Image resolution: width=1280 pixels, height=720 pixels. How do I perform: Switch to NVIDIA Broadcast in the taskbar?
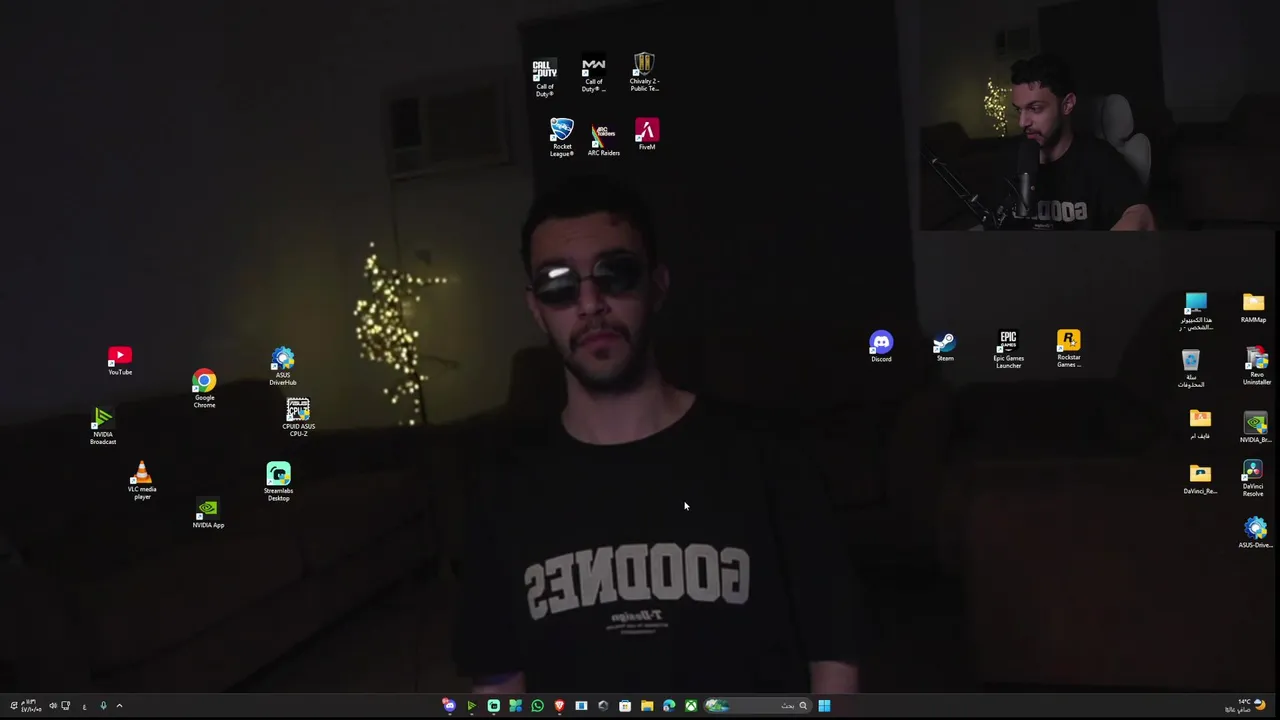471,706
